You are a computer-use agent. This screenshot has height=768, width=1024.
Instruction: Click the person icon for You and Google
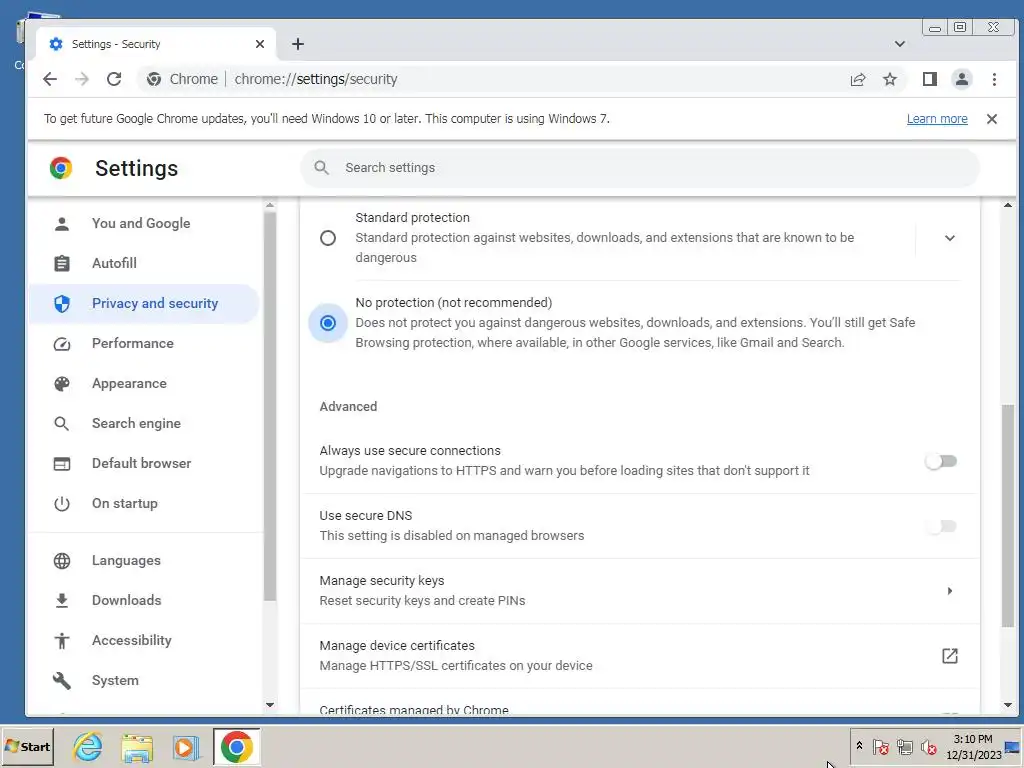[62, 224]
